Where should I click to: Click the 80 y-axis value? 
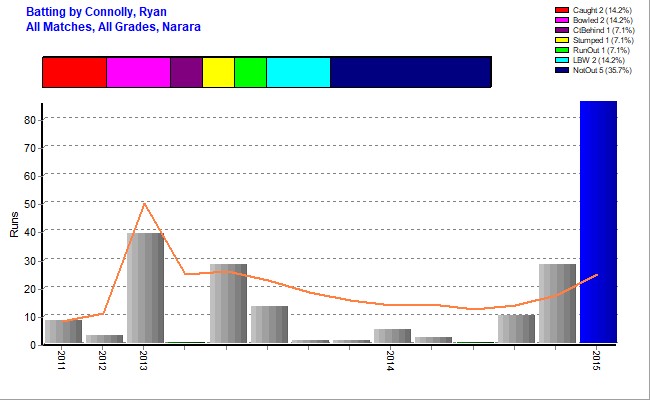(x=30, y=120)
